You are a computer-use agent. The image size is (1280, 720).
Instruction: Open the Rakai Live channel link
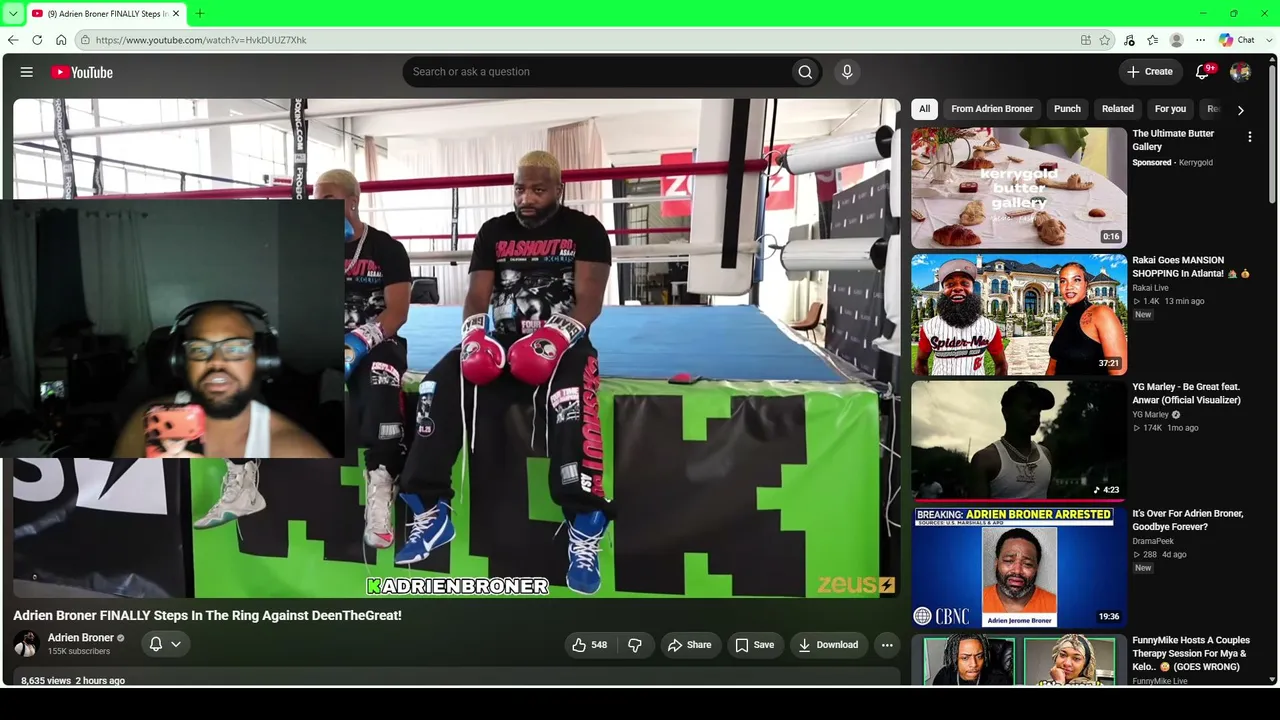pos(1150,288)
